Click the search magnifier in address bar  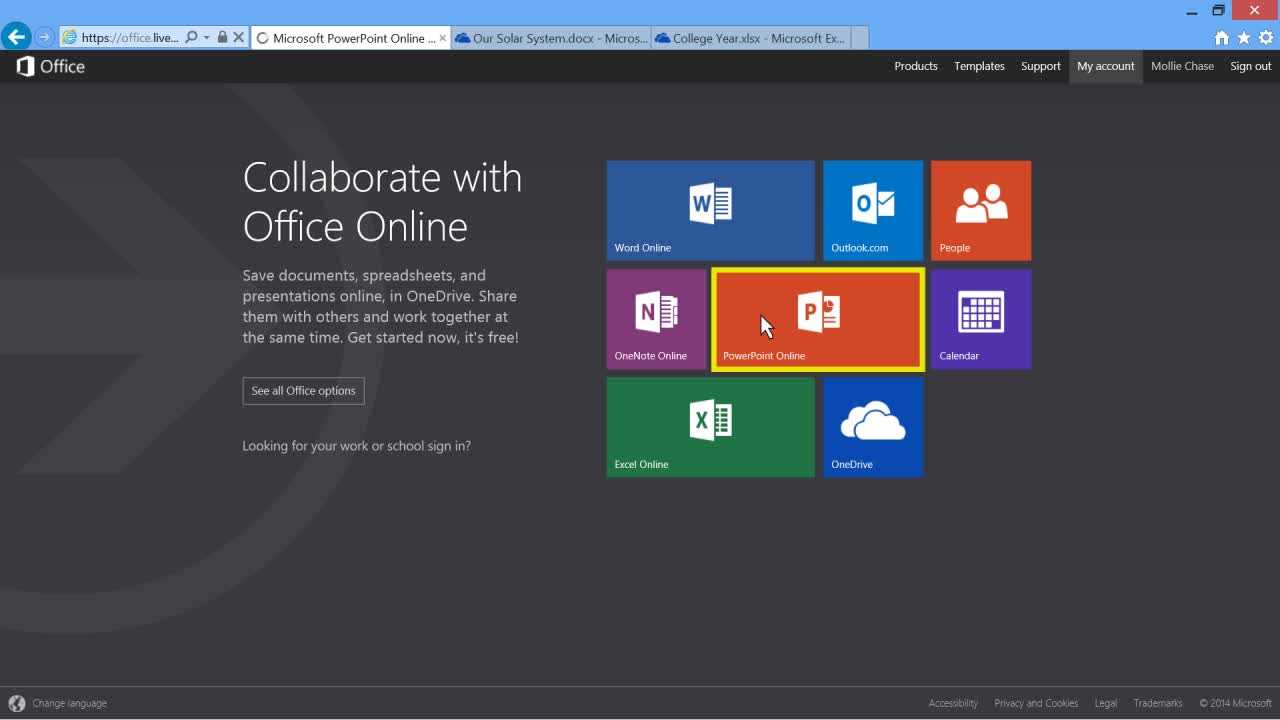click(191, 37)
